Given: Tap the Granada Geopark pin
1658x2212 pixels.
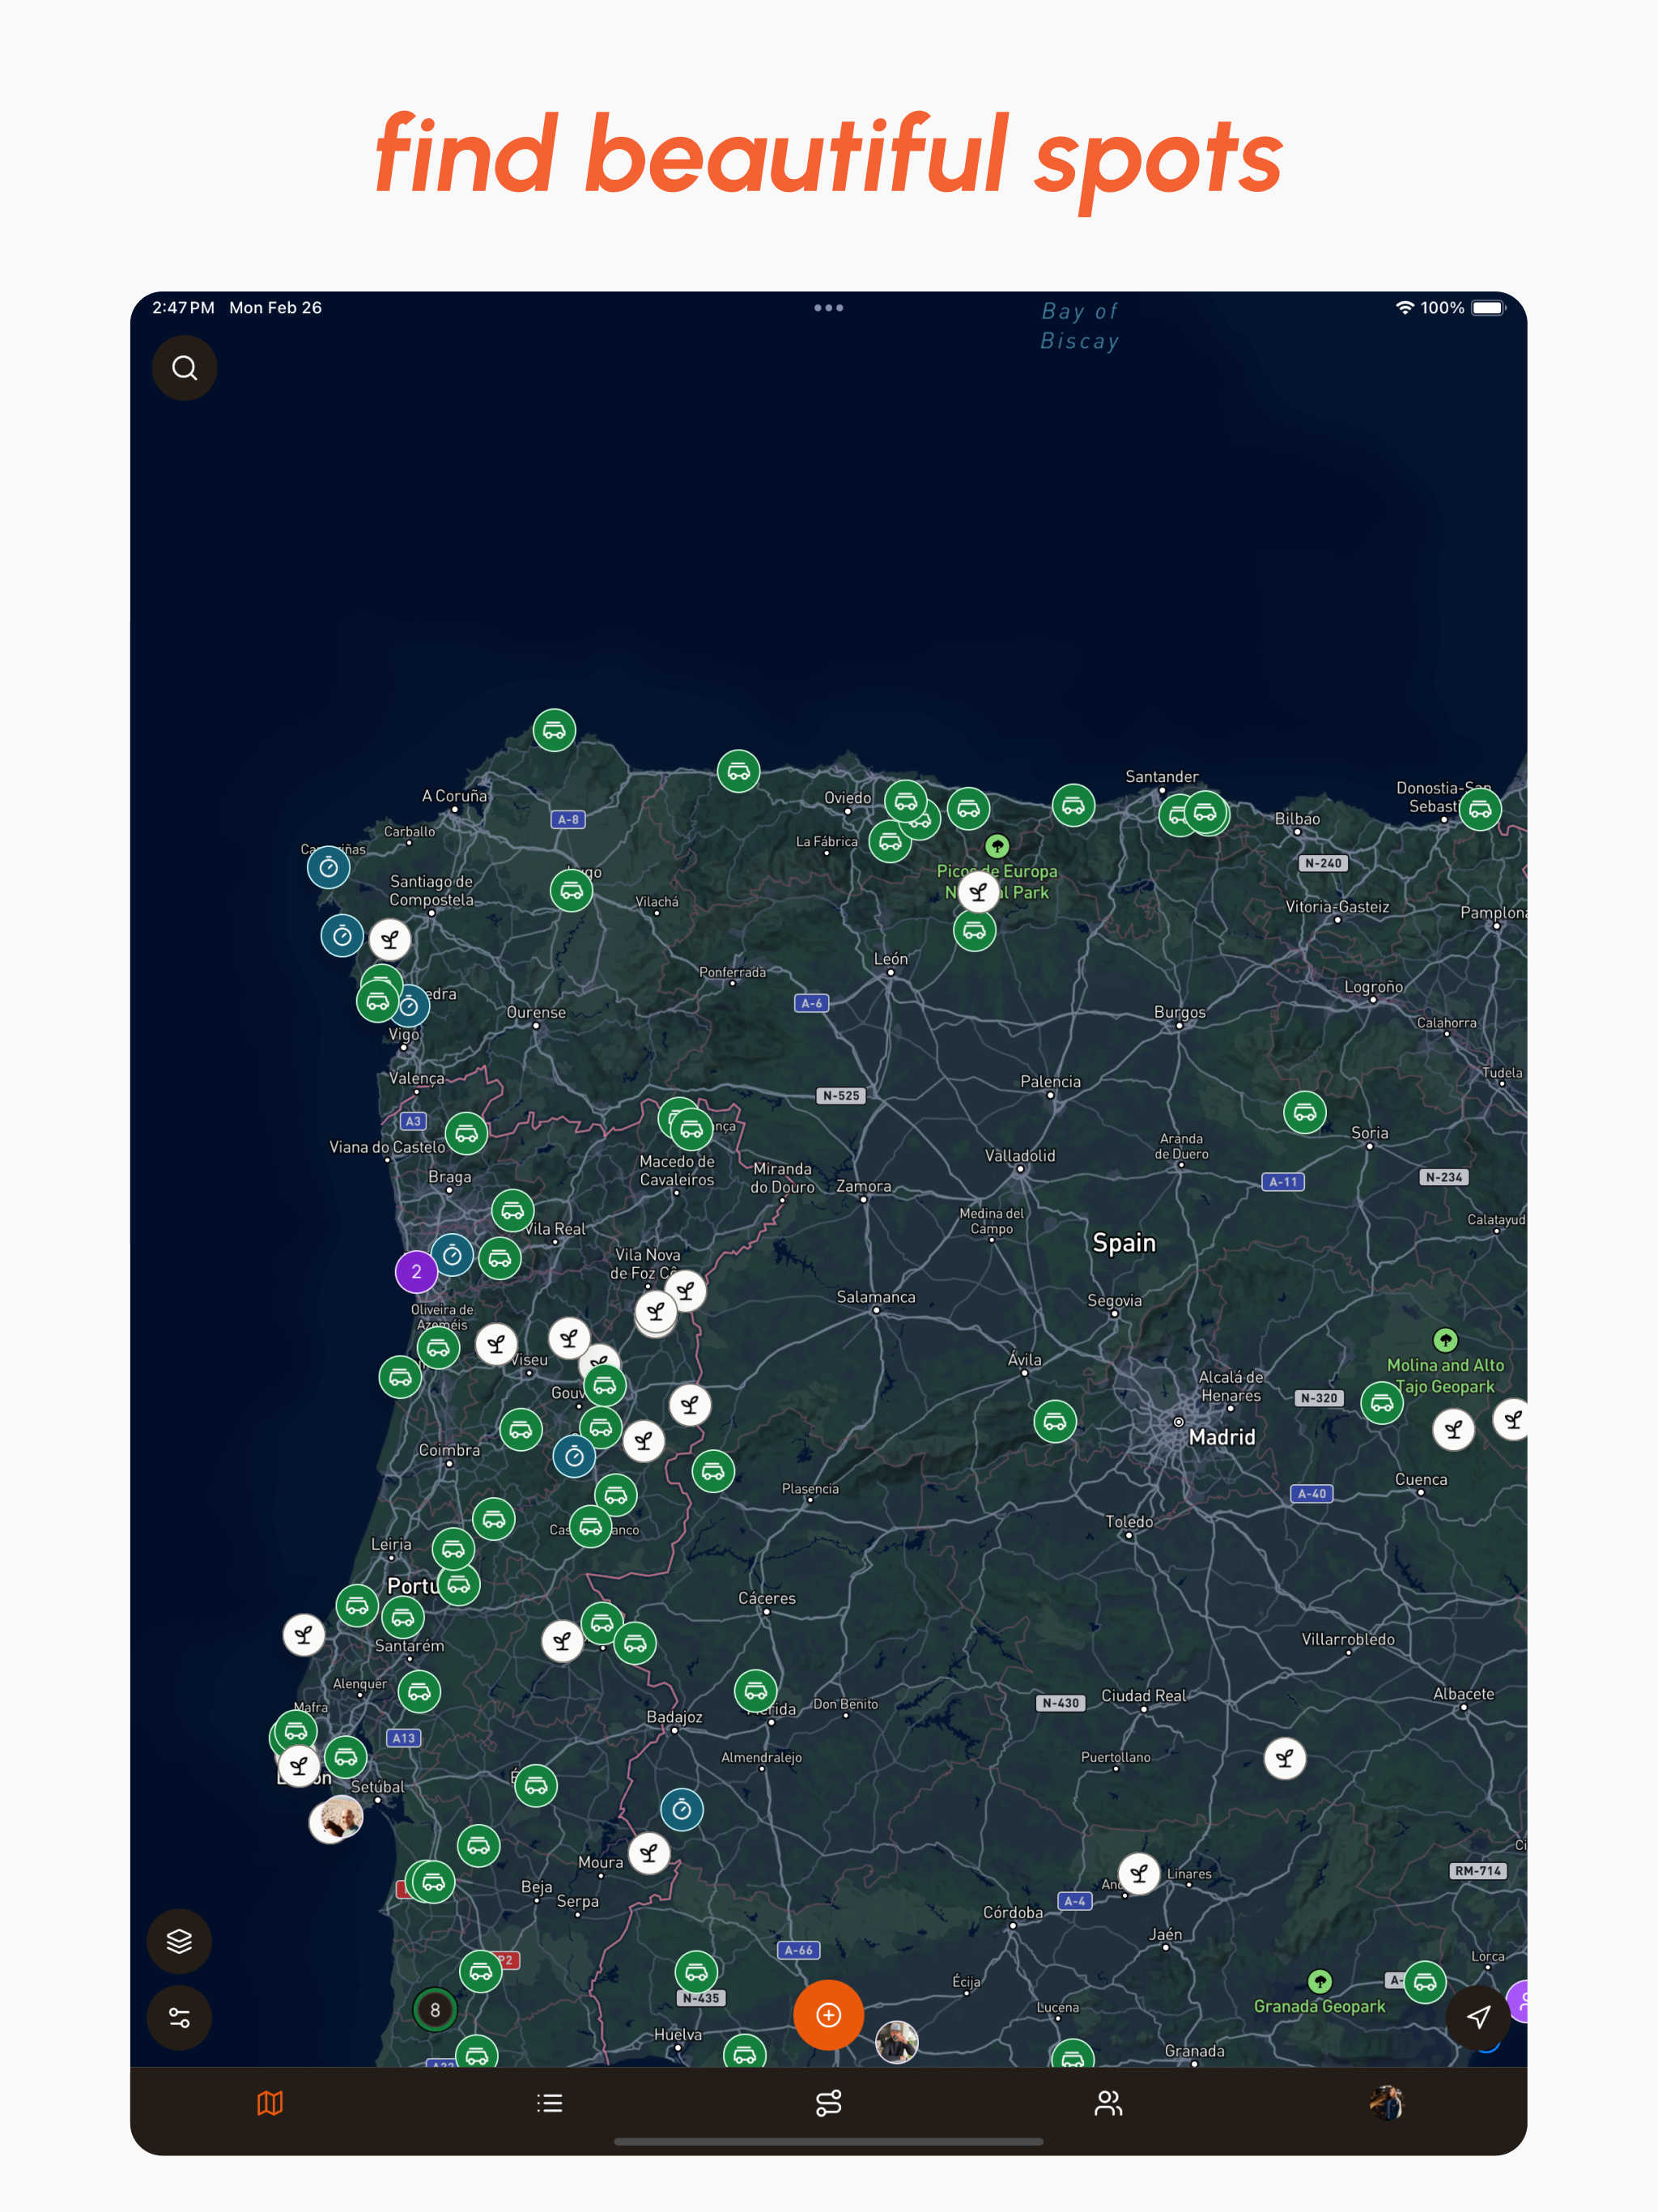Looking at the screenshot, I should [1320, 1981].
